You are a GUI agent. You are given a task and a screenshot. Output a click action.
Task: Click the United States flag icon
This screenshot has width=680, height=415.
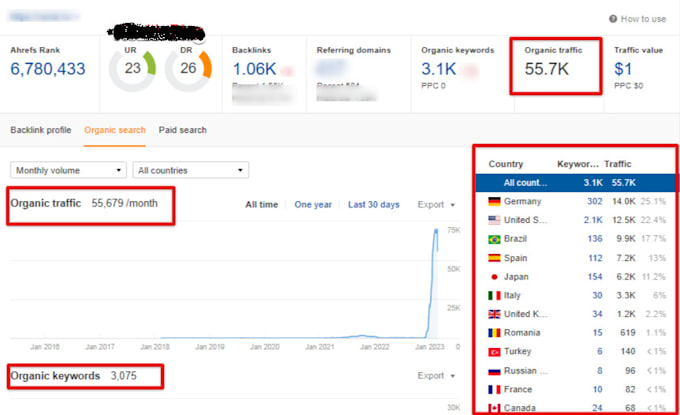(494, 220)
